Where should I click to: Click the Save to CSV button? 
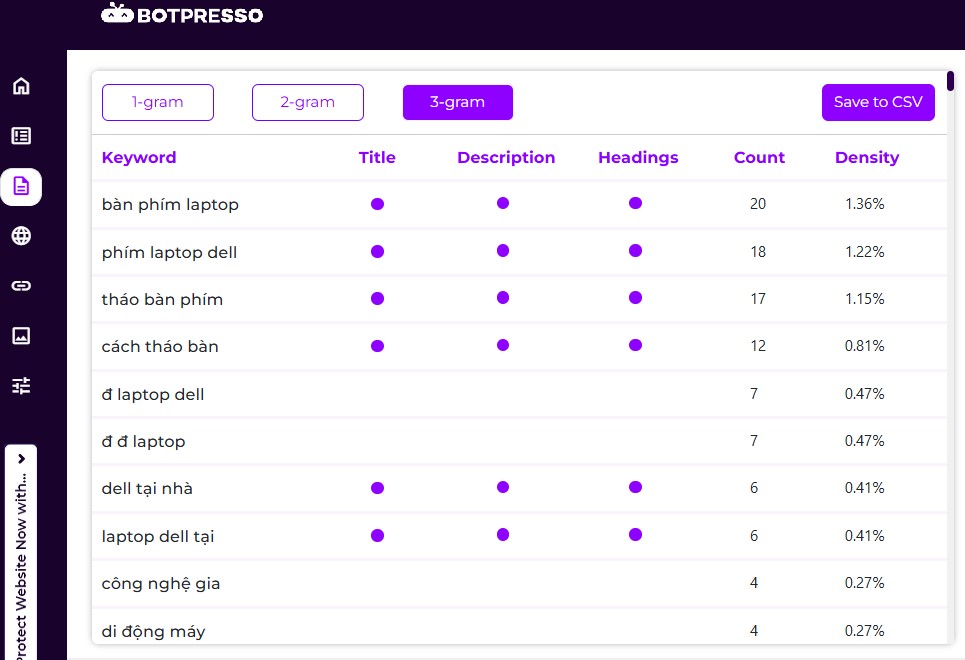click(878, 102)
